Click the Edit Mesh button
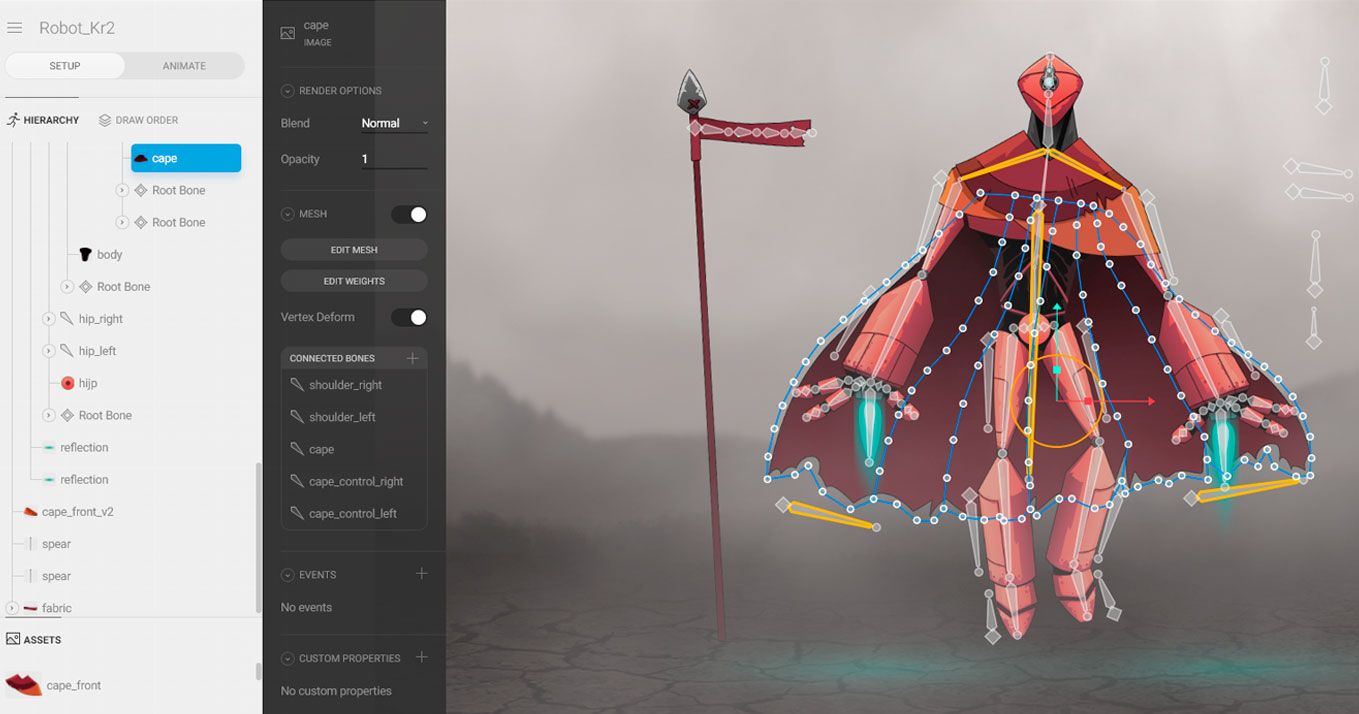1359x714 pixels. click(x=354, y=249)
